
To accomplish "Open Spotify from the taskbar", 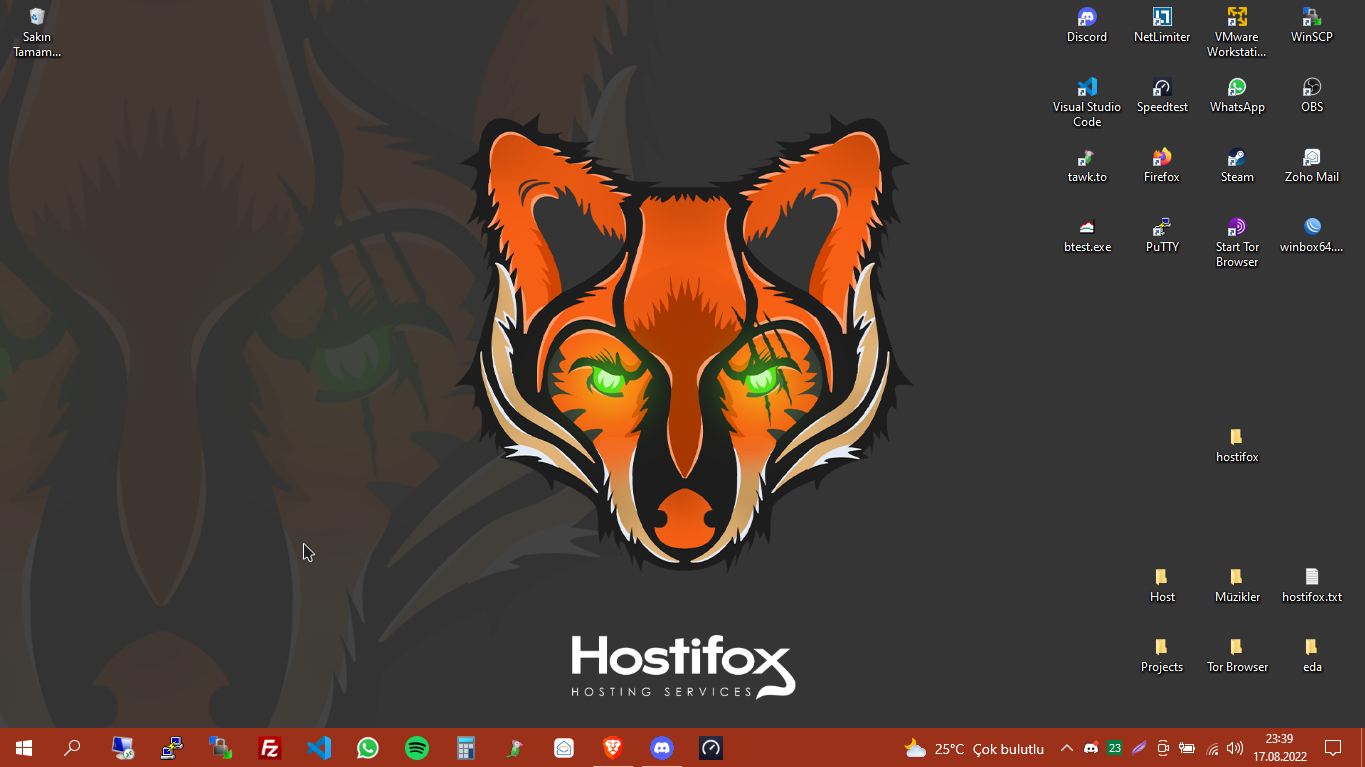I will [417, 748].
